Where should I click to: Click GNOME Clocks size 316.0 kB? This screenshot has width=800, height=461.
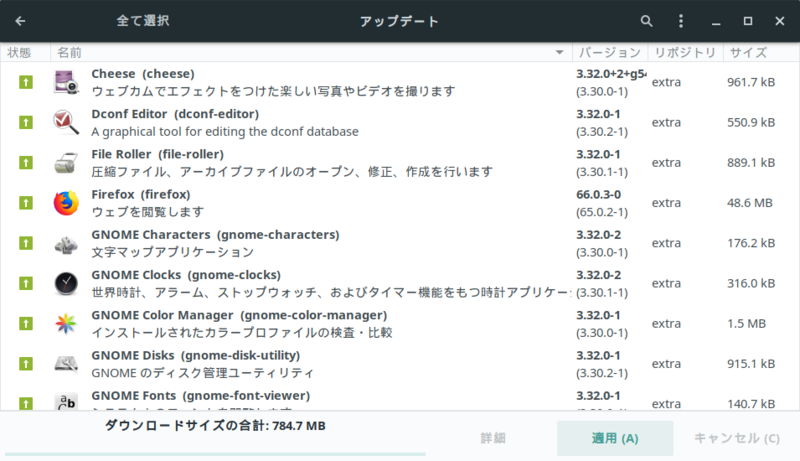[x=751, y=284]
